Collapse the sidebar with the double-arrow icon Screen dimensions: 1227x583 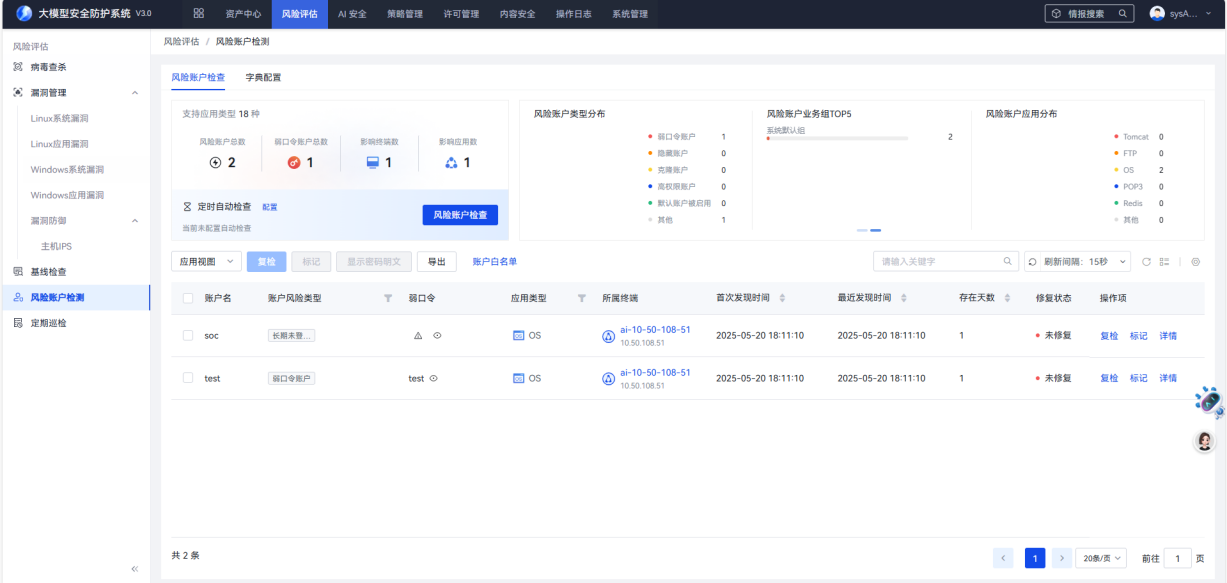tap(135, 569)
